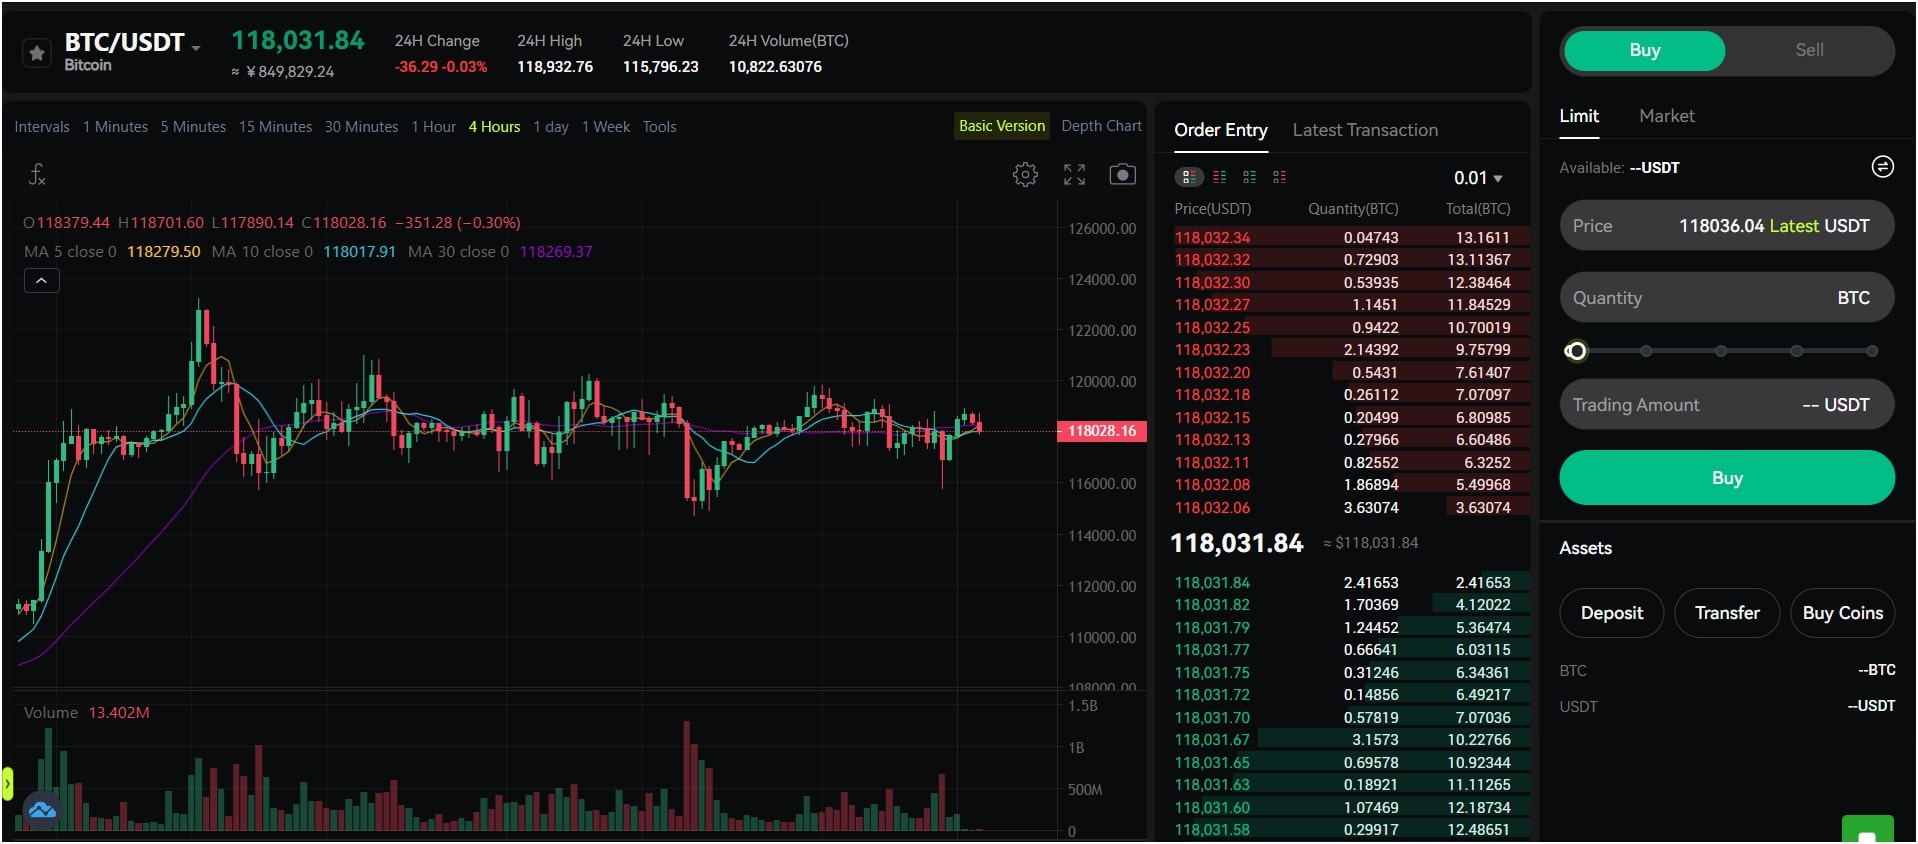Viewport: 1918px width, 844px height.
Task: Take a chart snapshot with camera icon
Action: 1123,175
